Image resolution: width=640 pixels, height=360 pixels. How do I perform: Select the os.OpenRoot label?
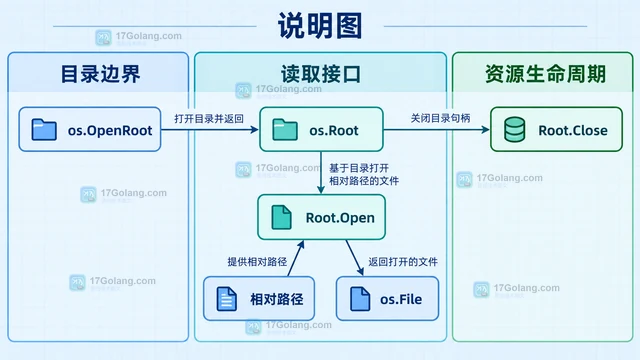[x=110, y=131]
